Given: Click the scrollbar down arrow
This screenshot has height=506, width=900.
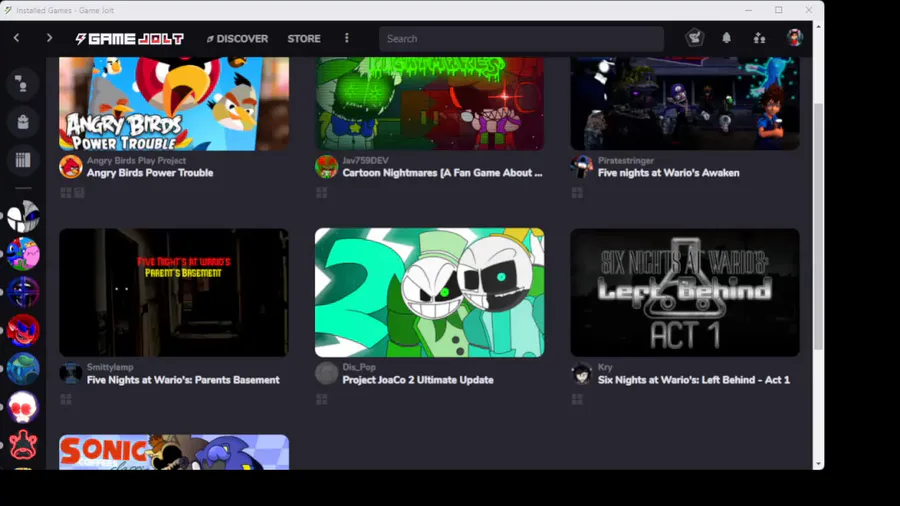Looking at the screenshot, I should coord(818,464).
